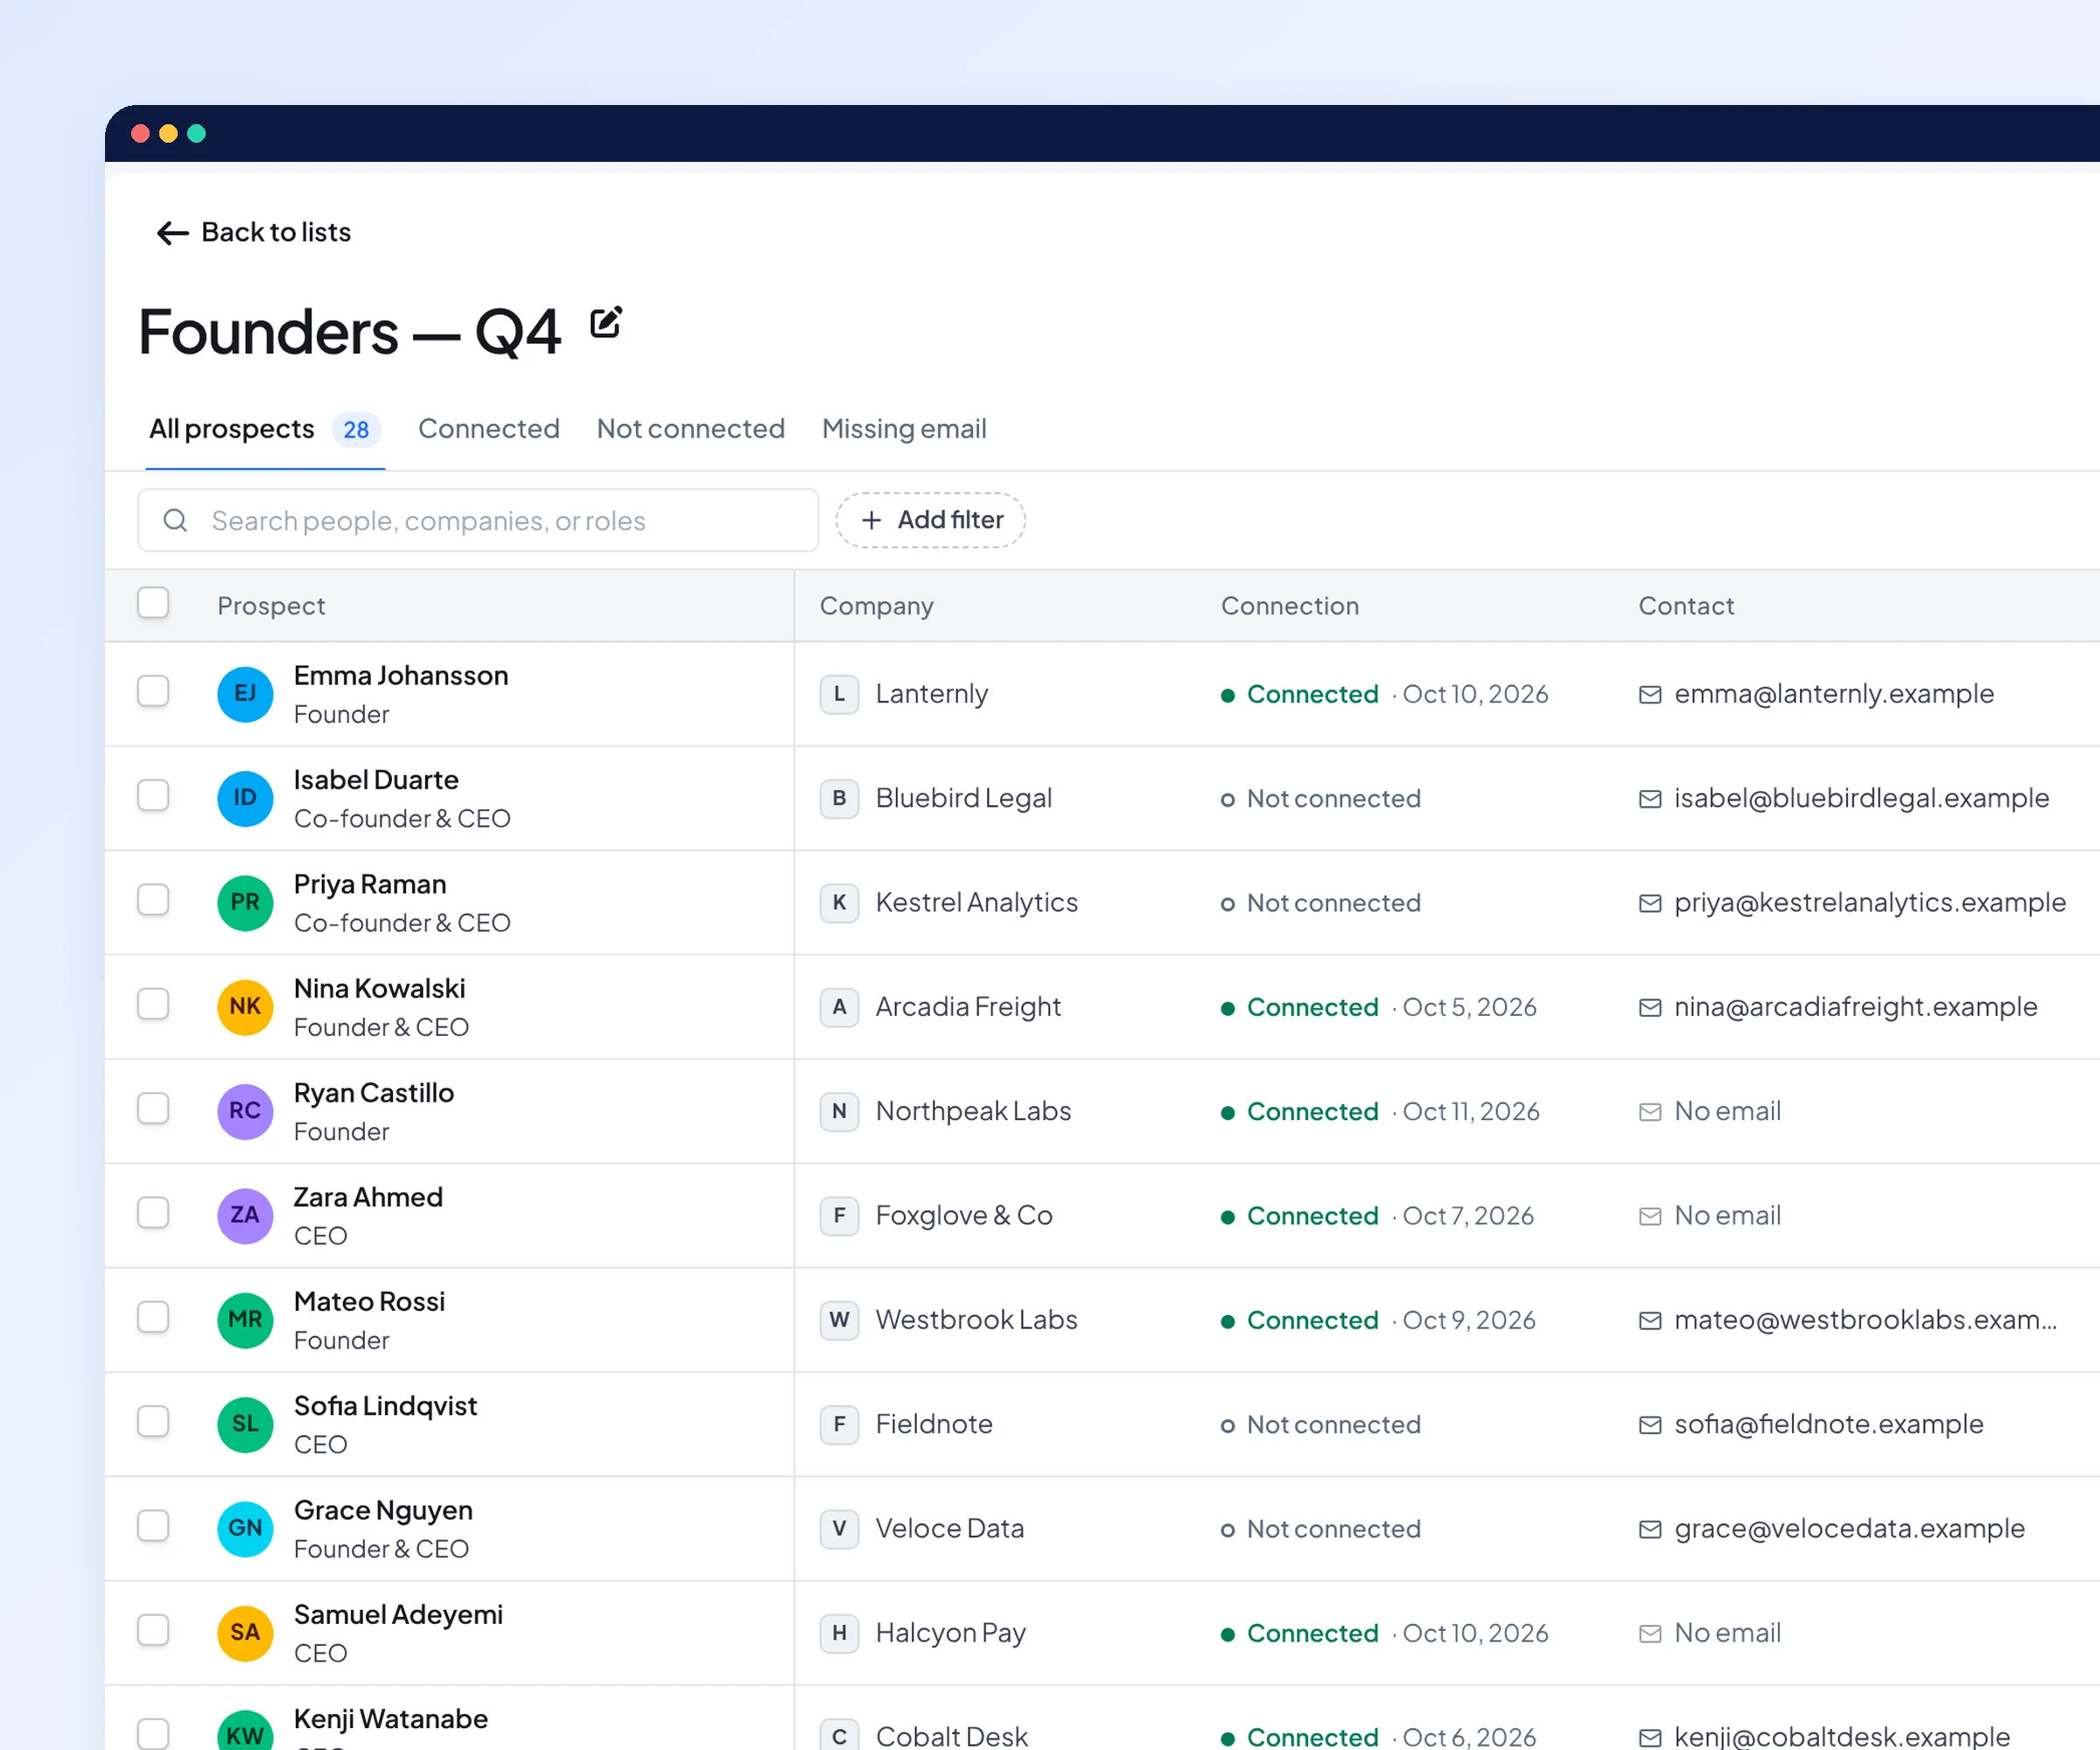This screenshot has width=2100, height=1750.
Task: Click the GN avatar for Grace Nguyen
Action: (x=245, y=1529)
